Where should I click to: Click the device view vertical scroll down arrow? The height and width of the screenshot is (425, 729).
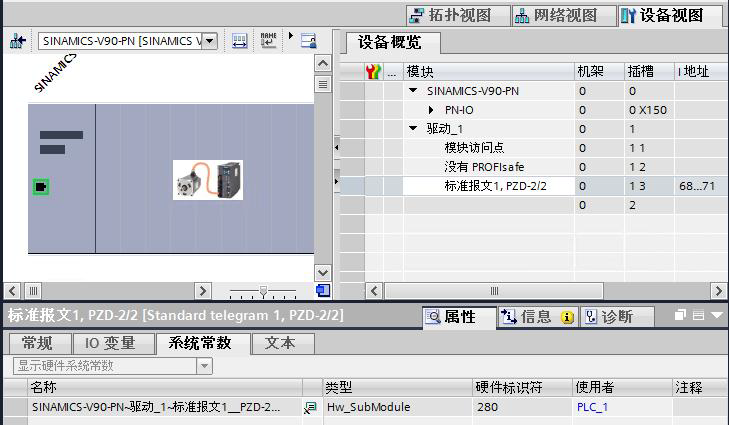(323, 272)
